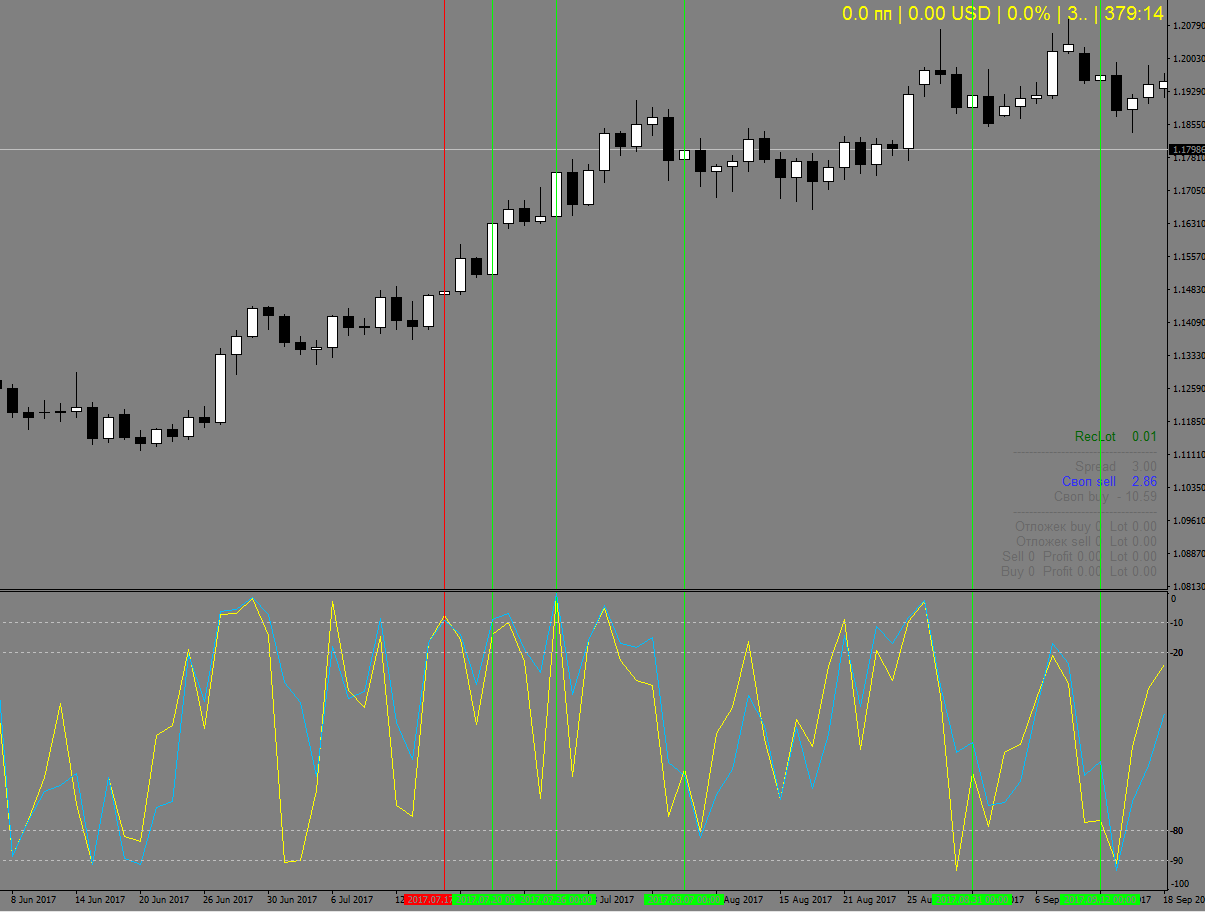
Task: Click the indicator scale value 20
Action: [x=1176, y=653]
